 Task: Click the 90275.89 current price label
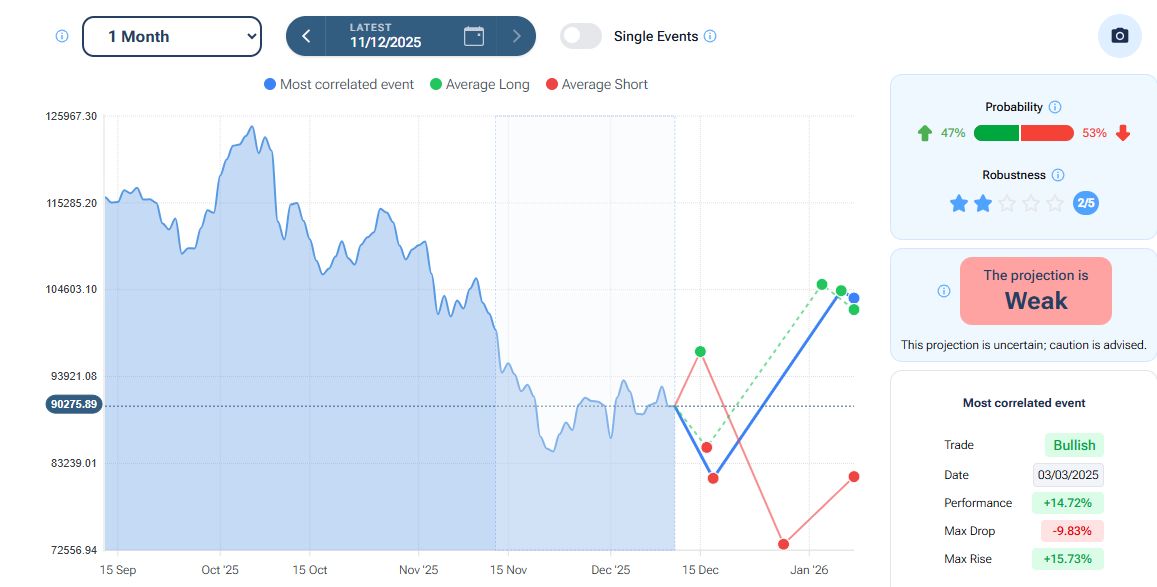coord(73,405)
